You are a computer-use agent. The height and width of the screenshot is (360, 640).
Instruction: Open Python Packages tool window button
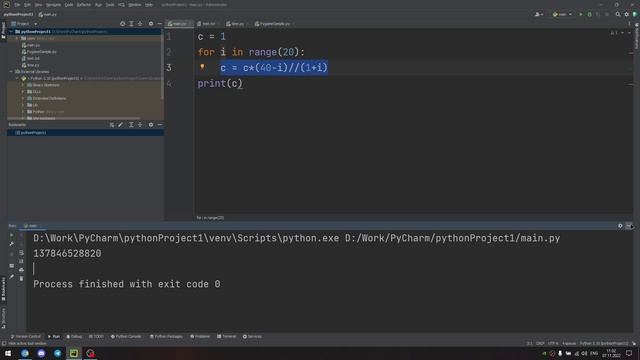(x=166, y=336)
